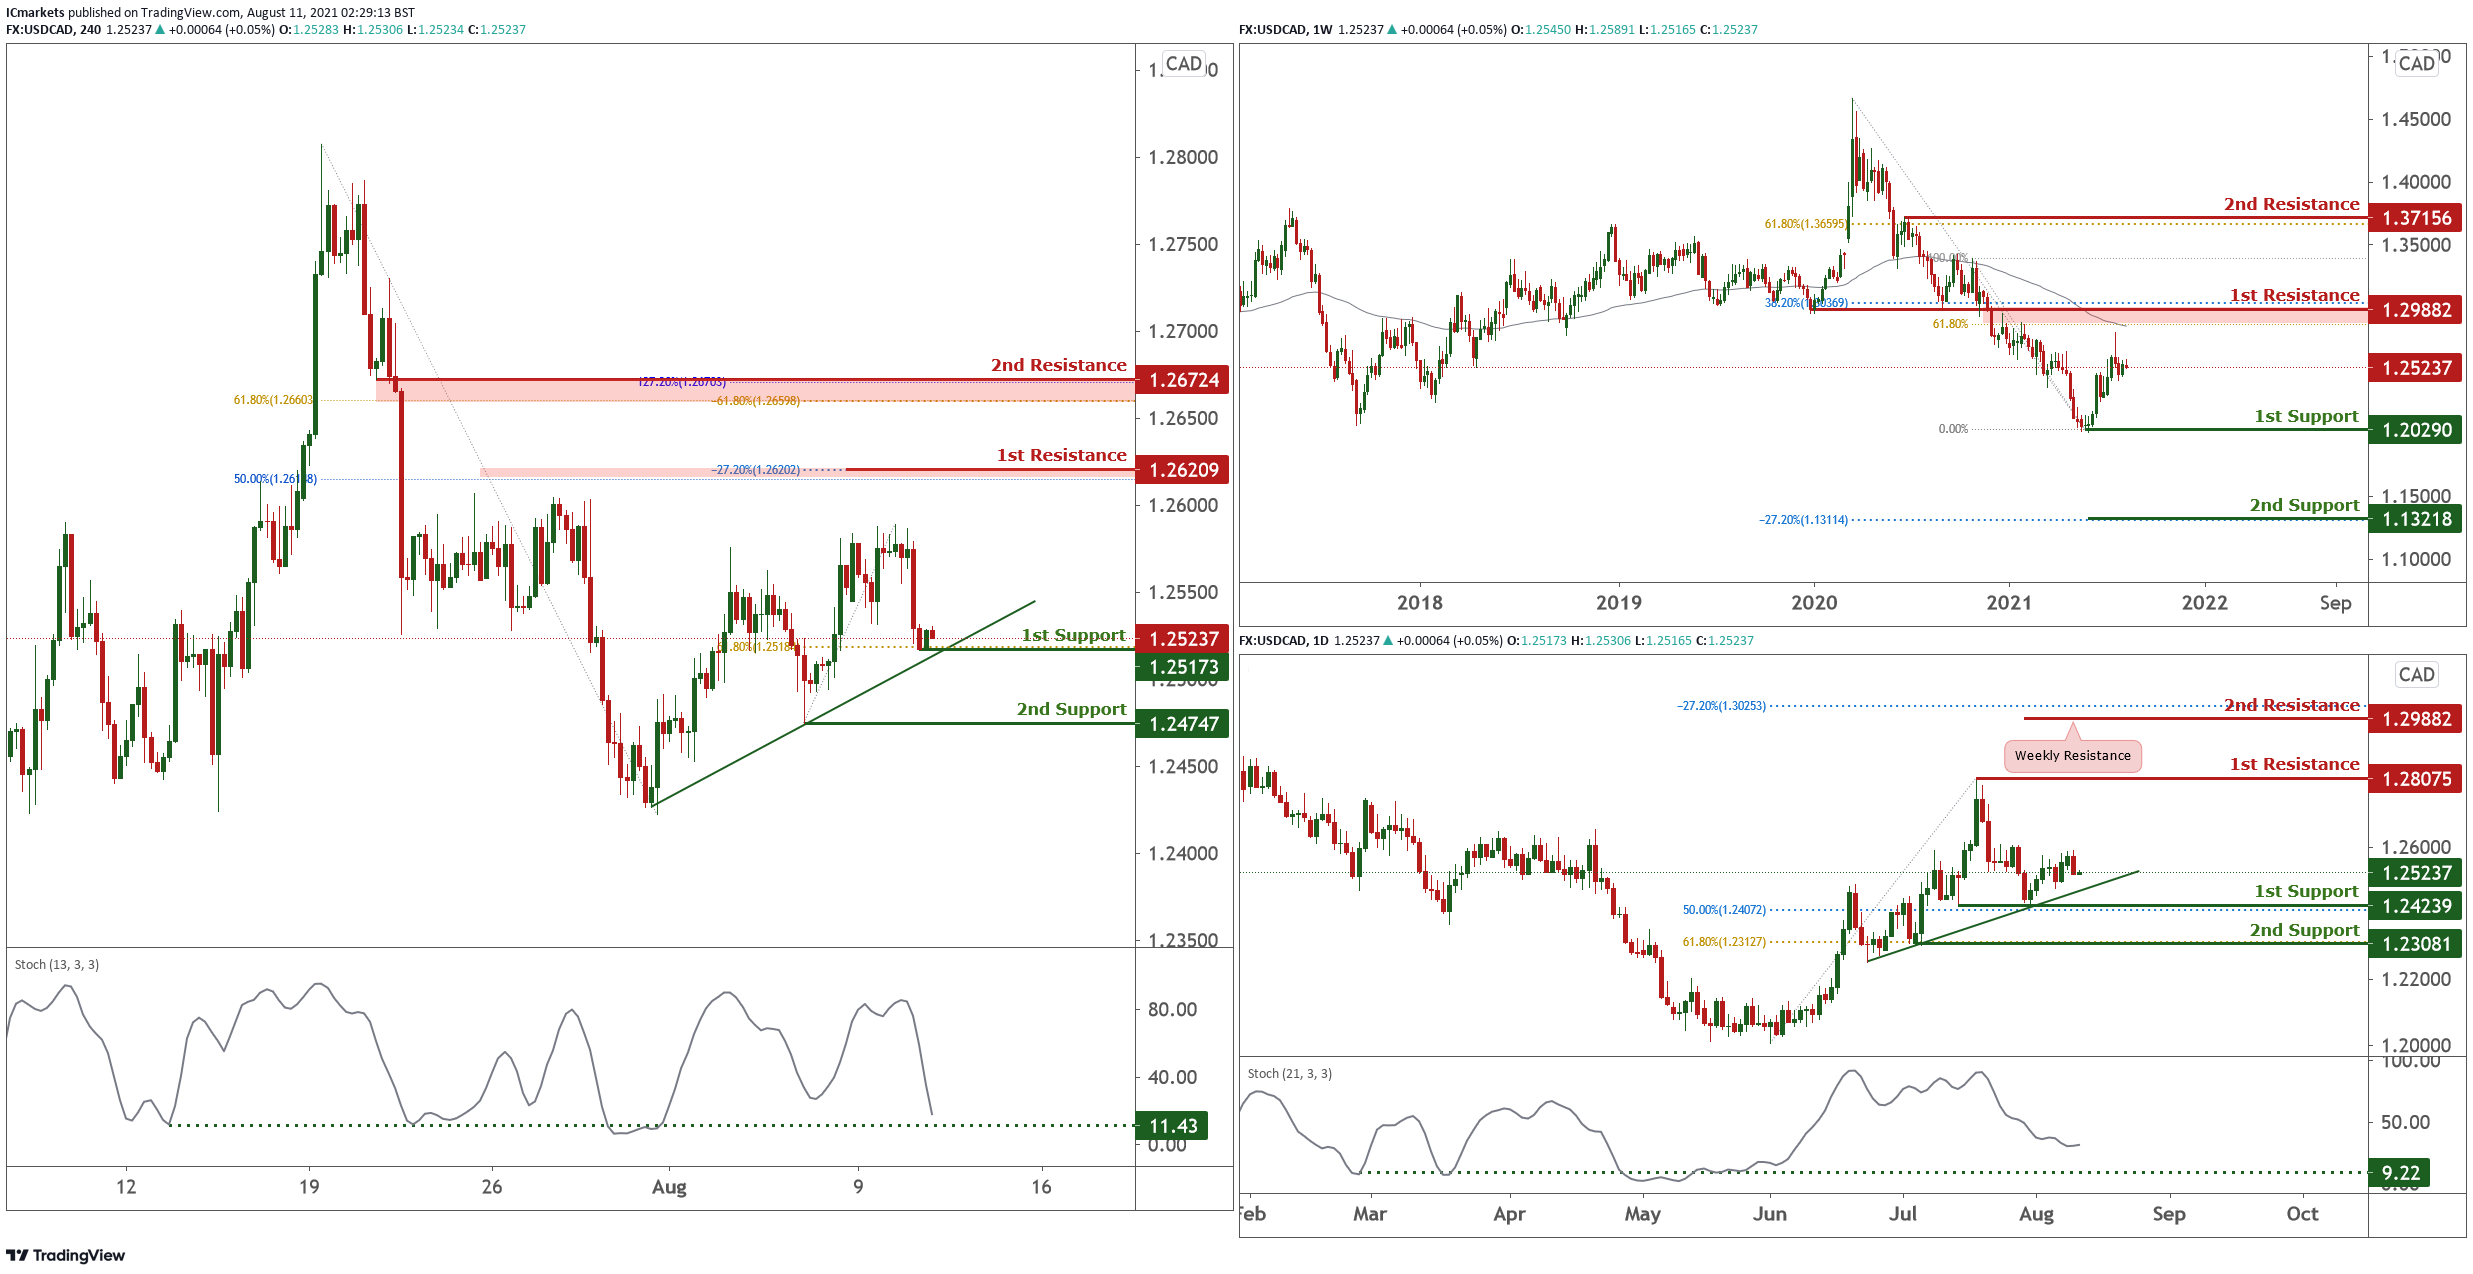Click the -27.20%(1.26202) Fibonacci label
Screen dimensions: 2473x1274
click(756, 470)
